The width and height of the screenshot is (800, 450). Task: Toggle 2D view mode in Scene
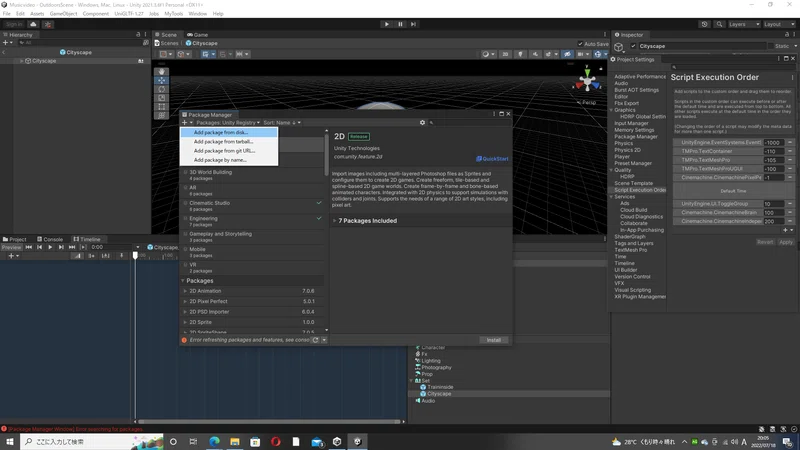coord(505,54)
